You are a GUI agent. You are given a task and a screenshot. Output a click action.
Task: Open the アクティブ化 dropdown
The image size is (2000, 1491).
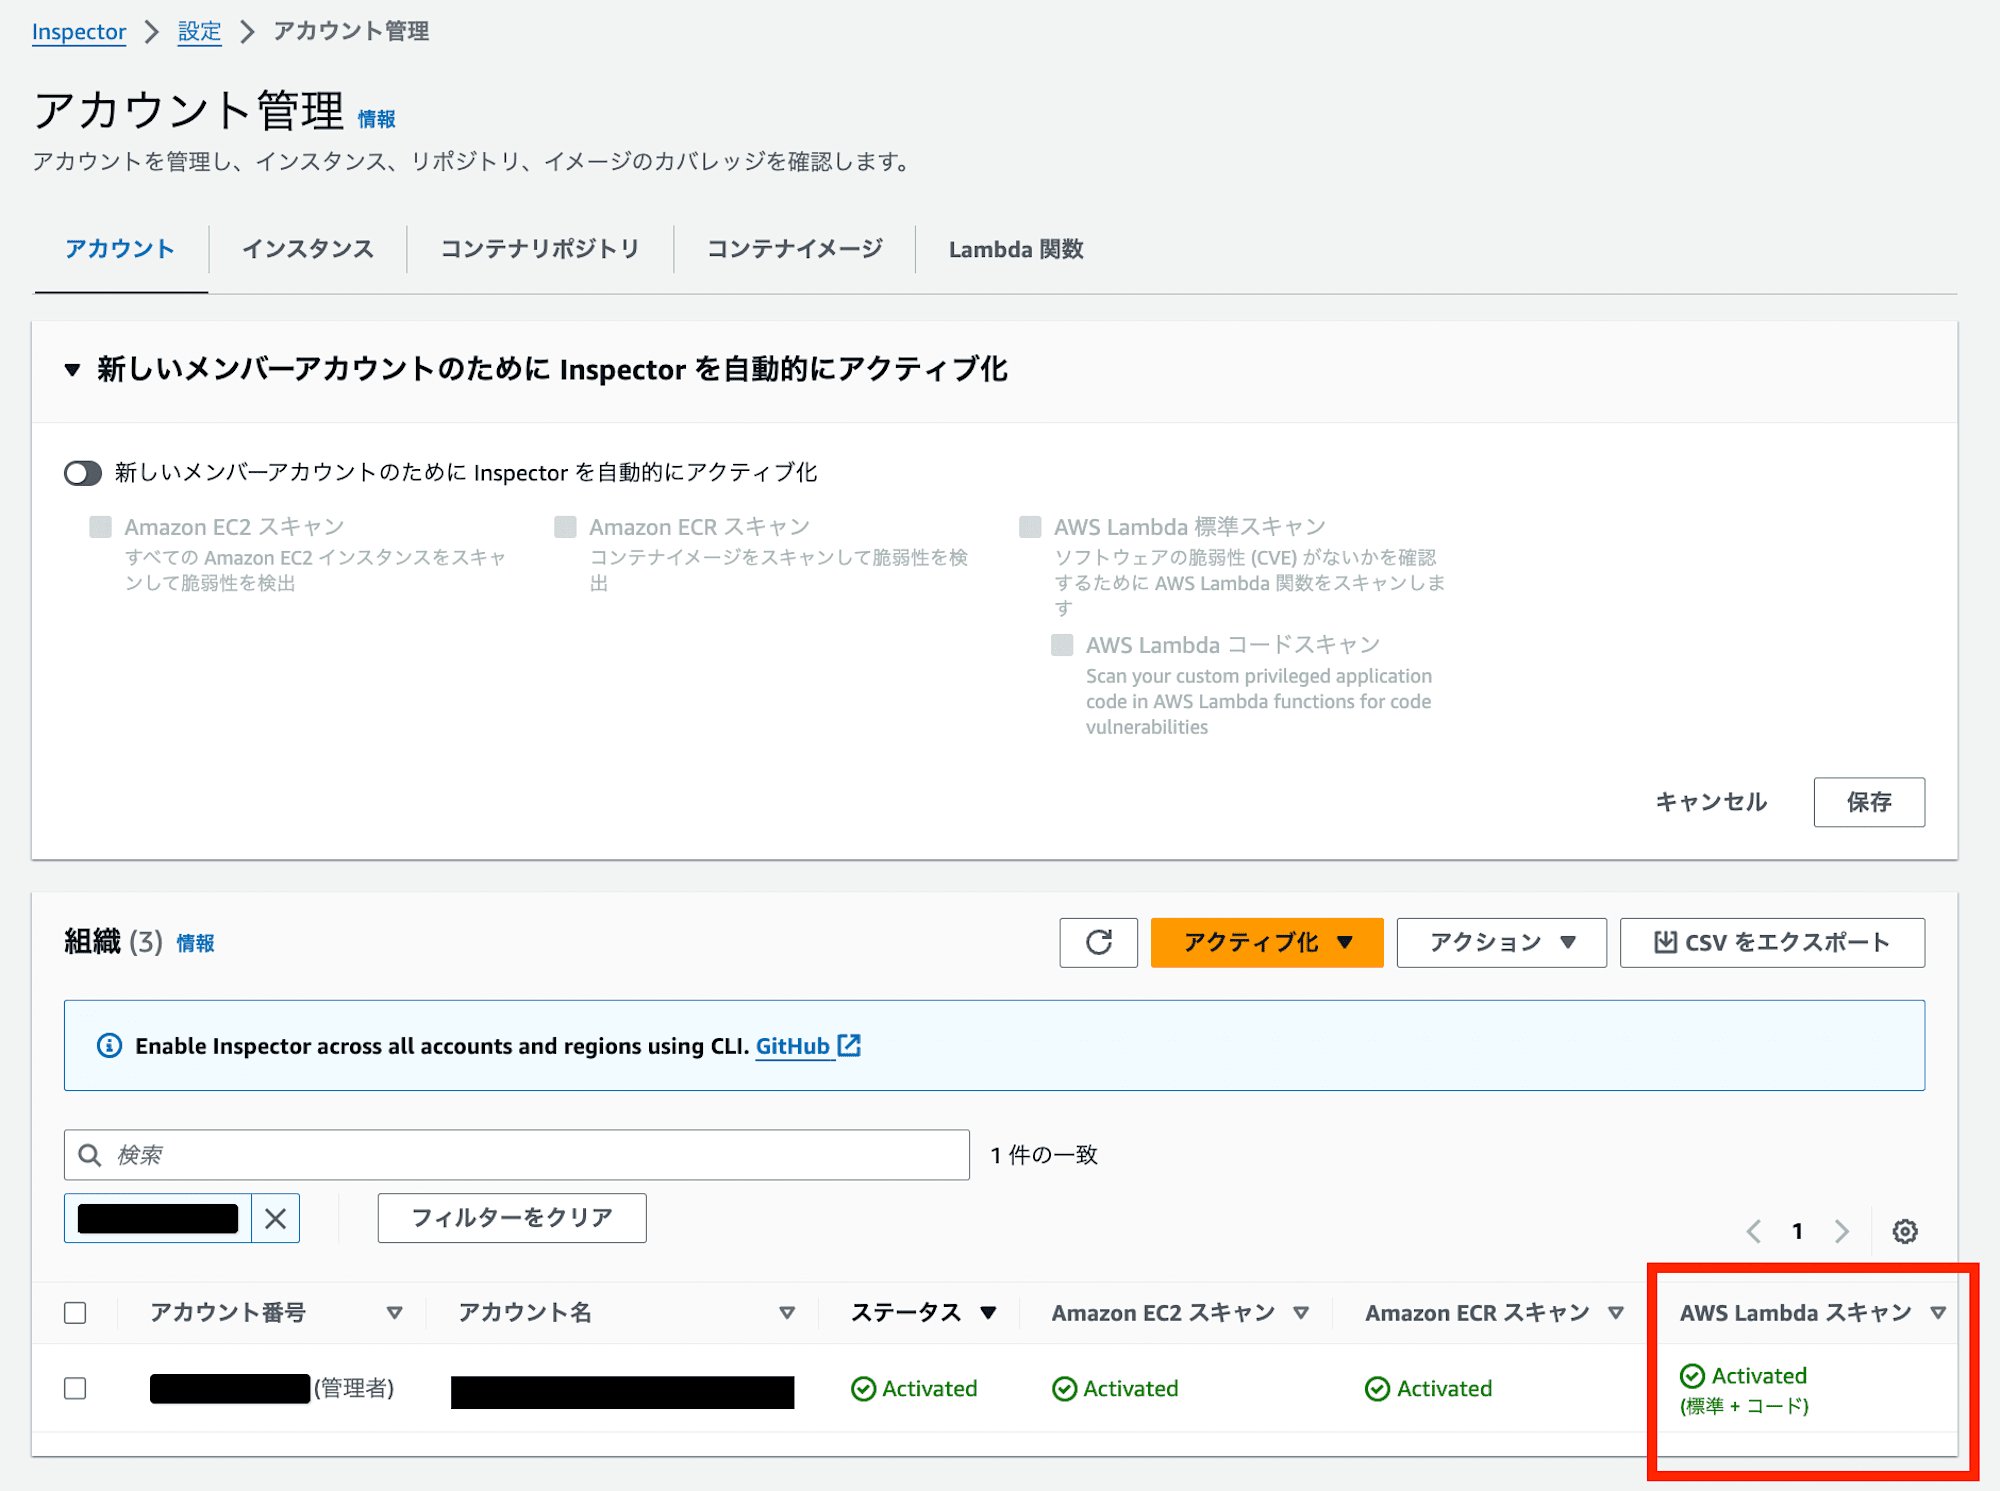(x=1267, y=942)
